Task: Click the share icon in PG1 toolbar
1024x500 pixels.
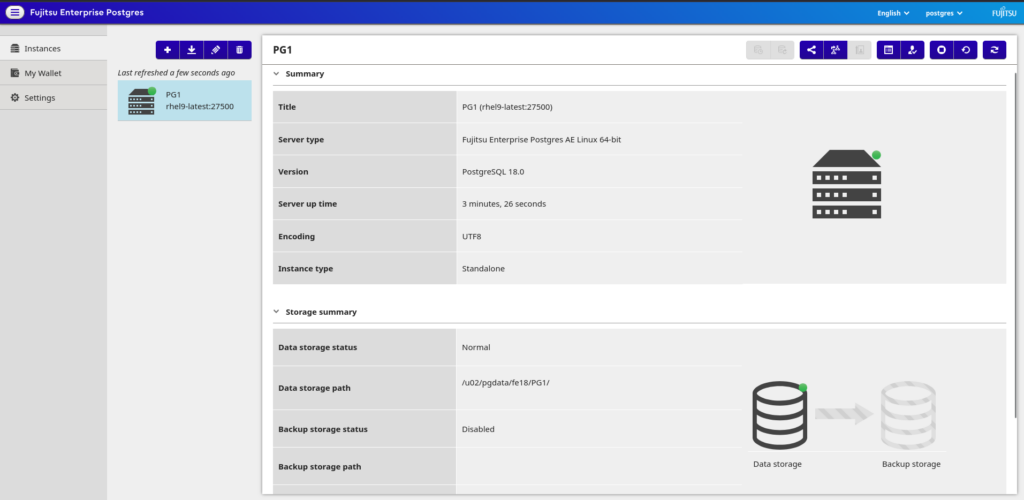Action: [x=811, y=50]
